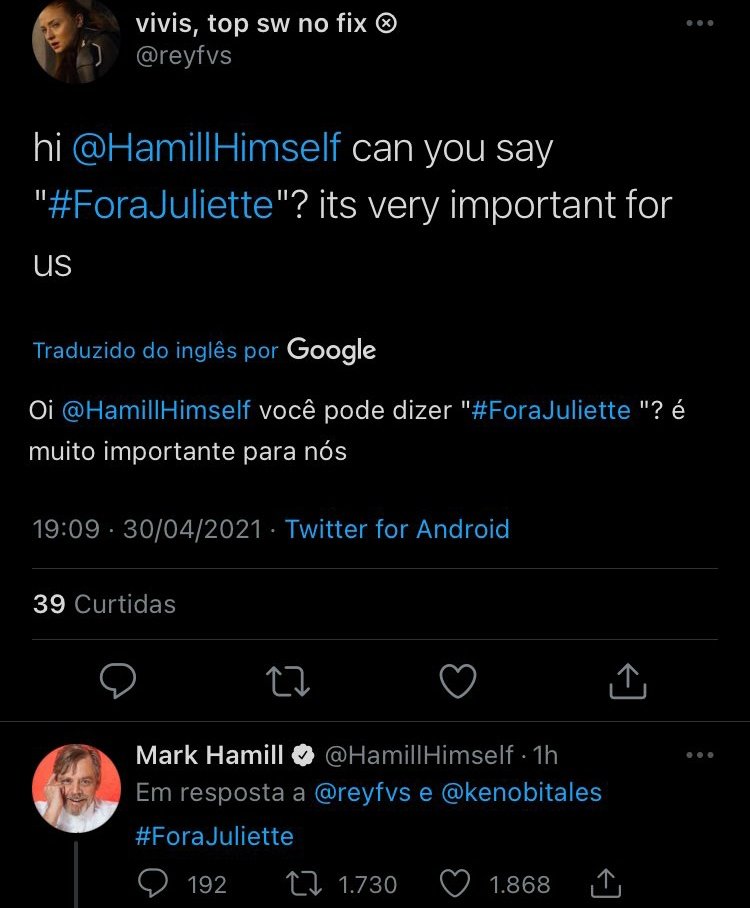The height and width of the screenshot is (908, 750).
Task: Open more options for the vivis tweet
Action: point(700,24)
